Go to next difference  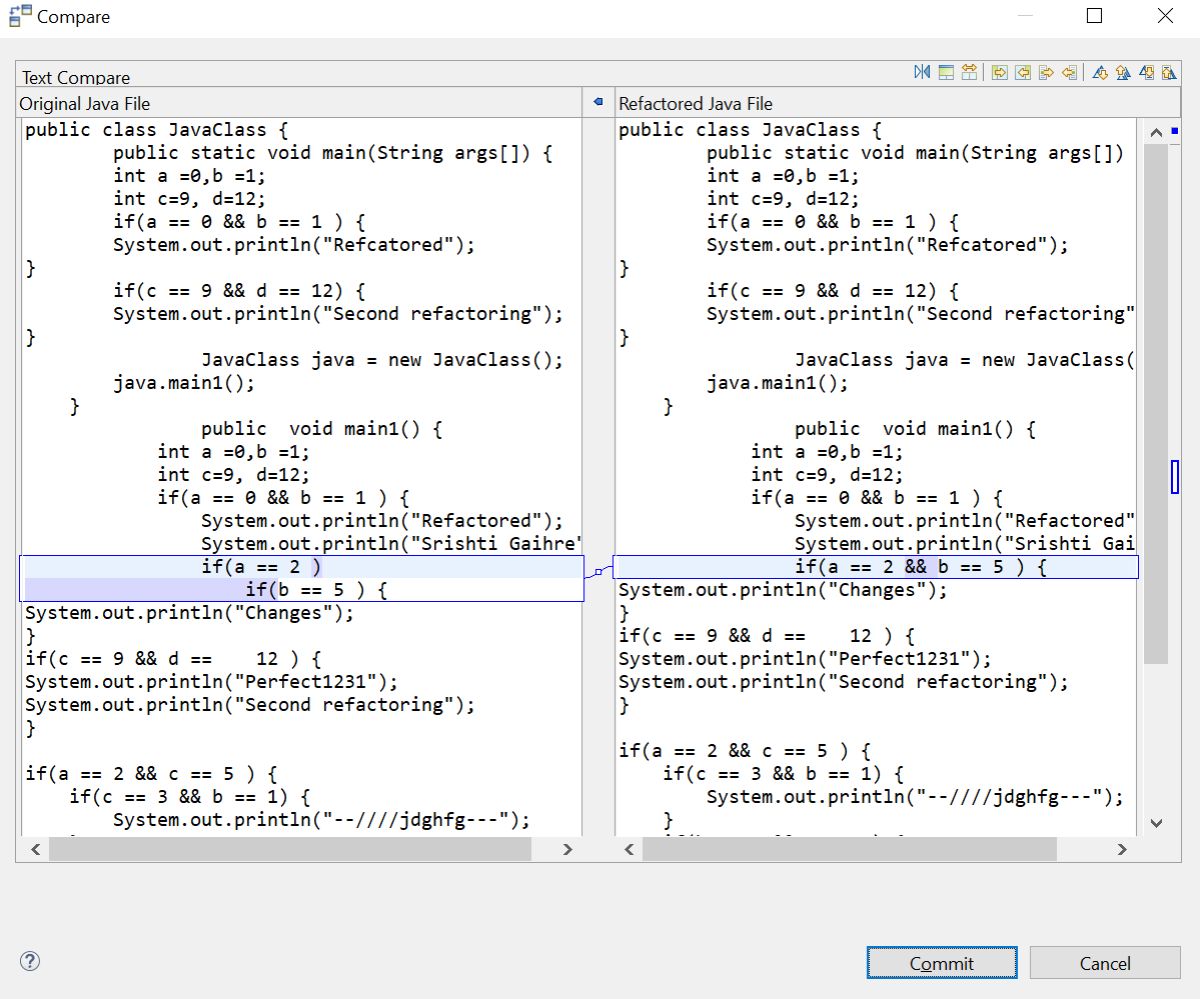1100,72
